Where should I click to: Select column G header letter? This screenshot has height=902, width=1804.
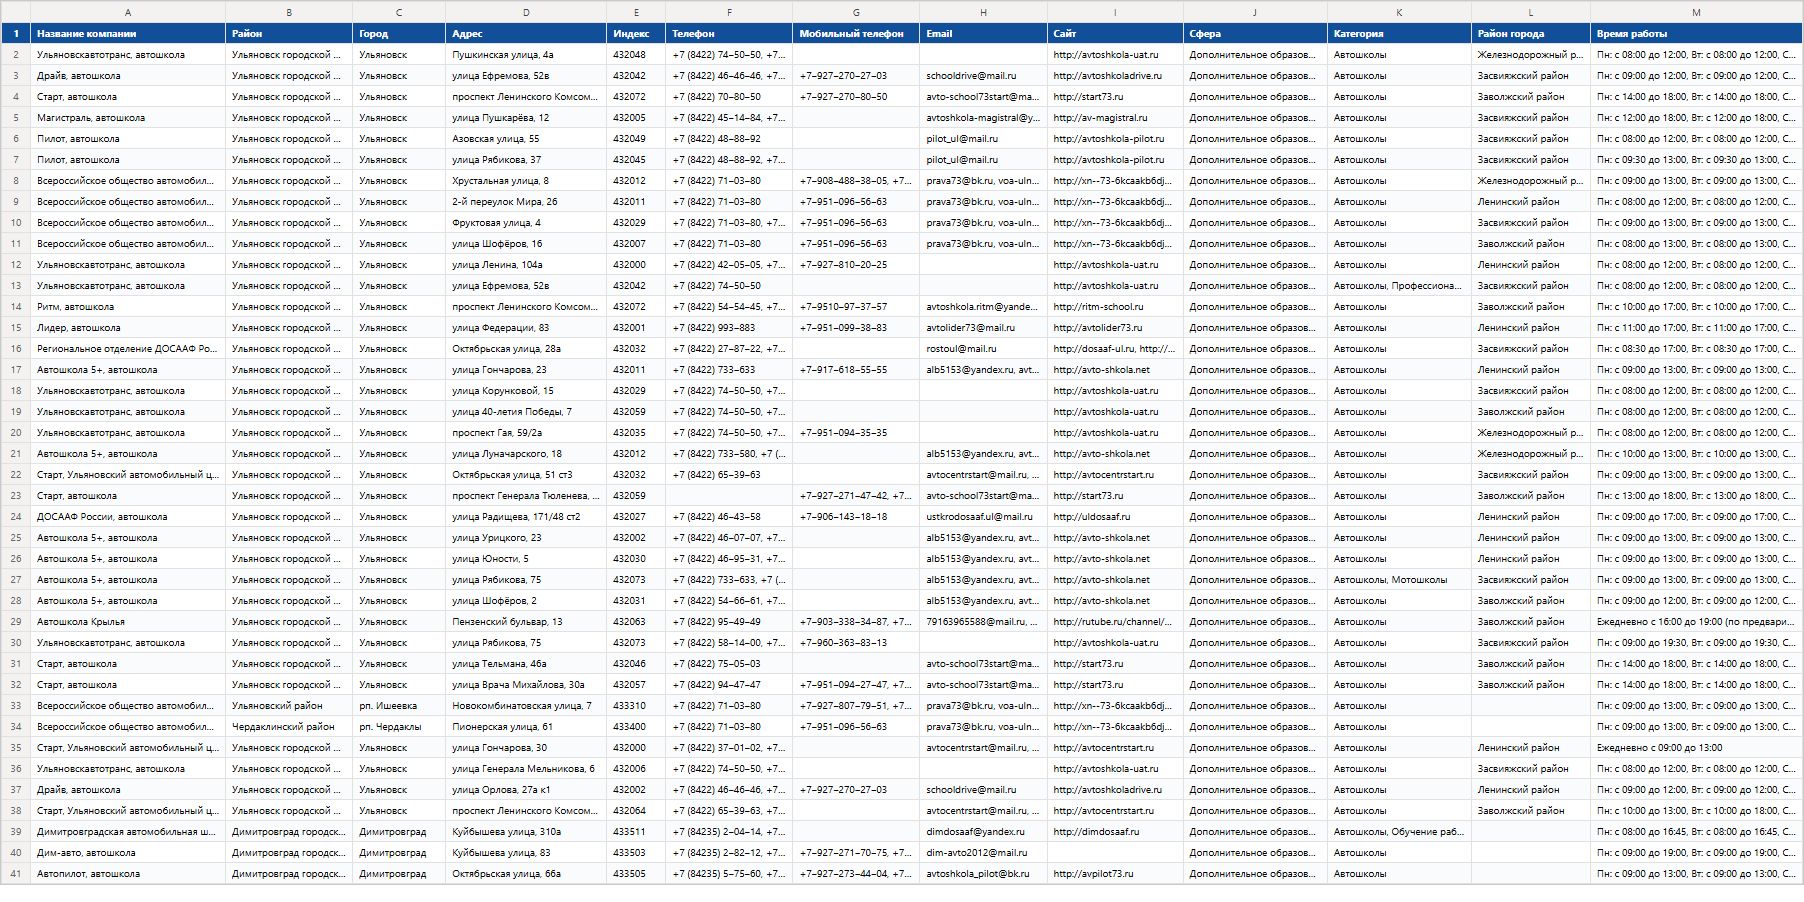click(x=856, y=12)
